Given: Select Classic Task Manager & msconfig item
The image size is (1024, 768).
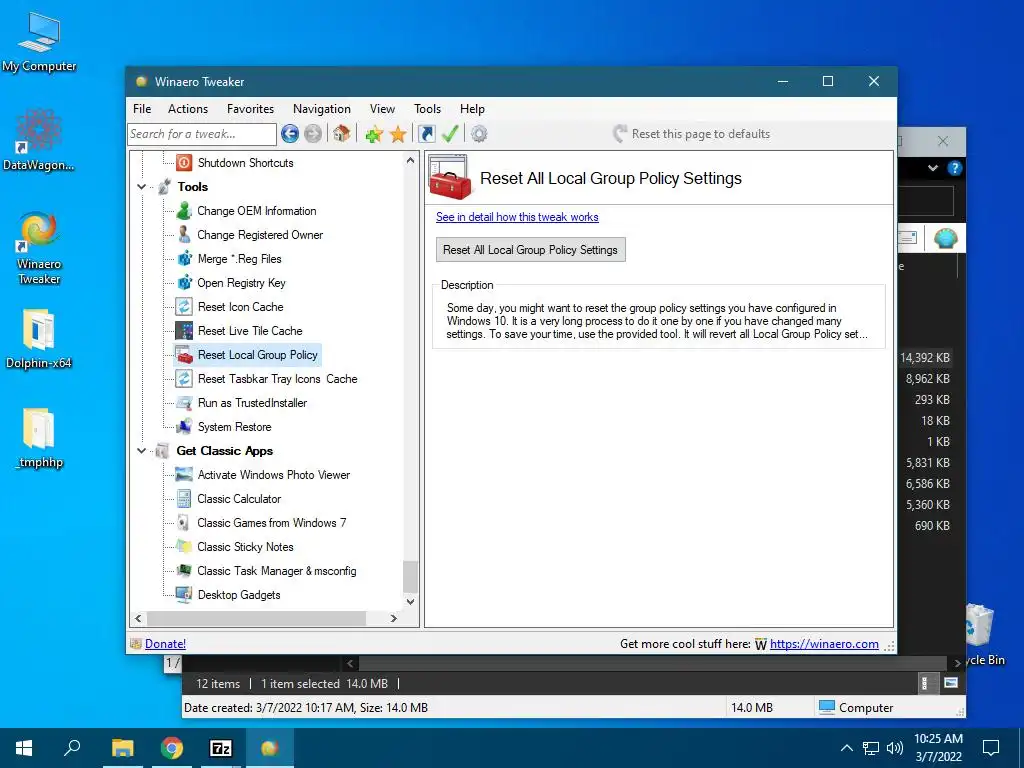Looking at the screenshot, I should [277, 571].
